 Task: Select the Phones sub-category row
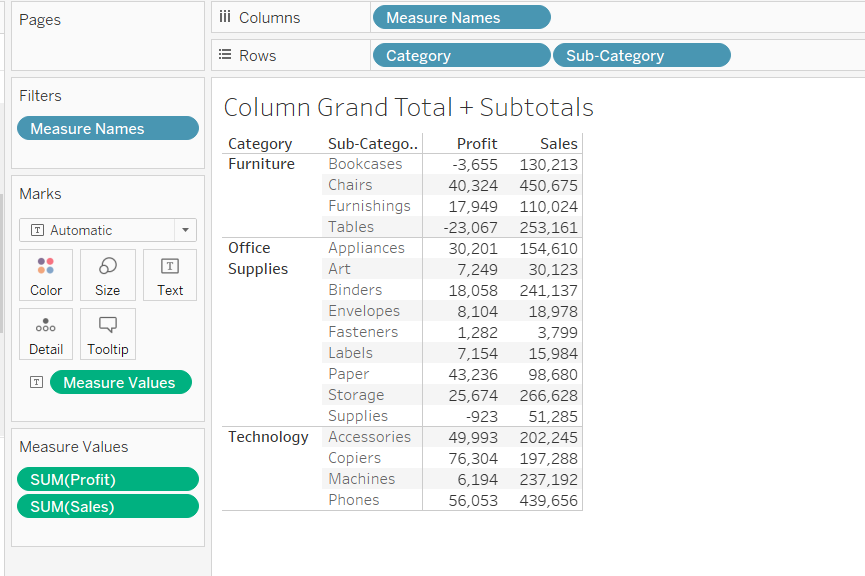(x=354, y=499)
